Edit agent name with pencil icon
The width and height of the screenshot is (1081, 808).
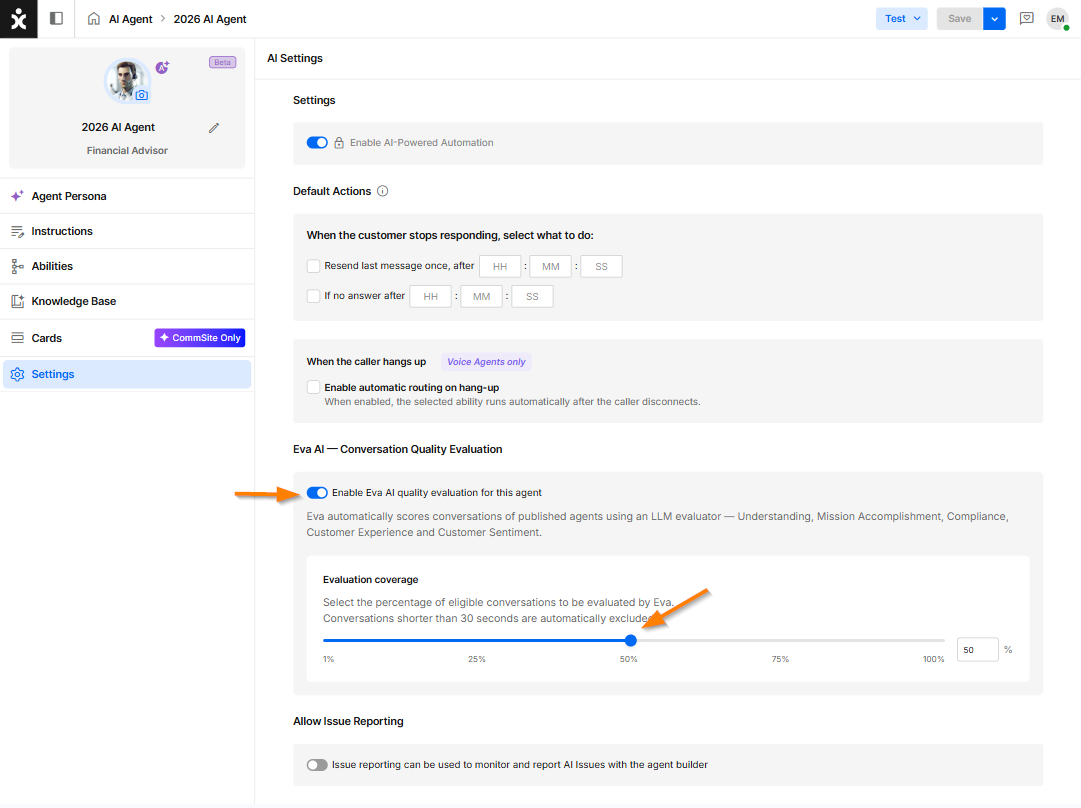(x=214, y=128)
